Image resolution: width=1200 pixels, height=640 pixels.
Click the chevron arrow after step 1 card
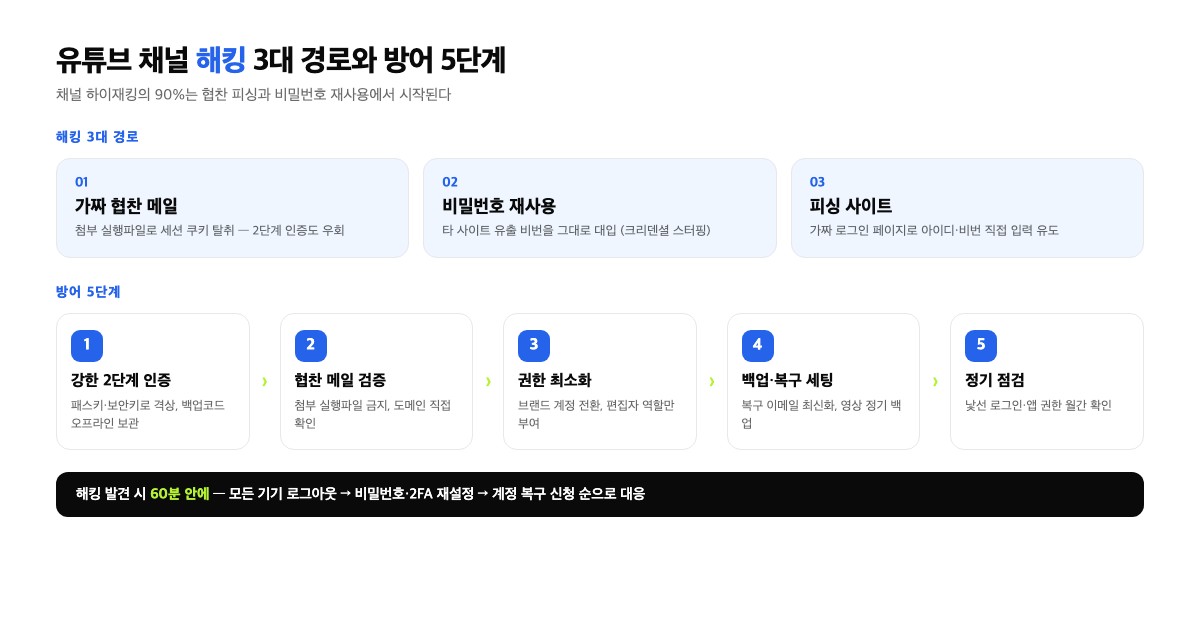(x=265, y=381)
